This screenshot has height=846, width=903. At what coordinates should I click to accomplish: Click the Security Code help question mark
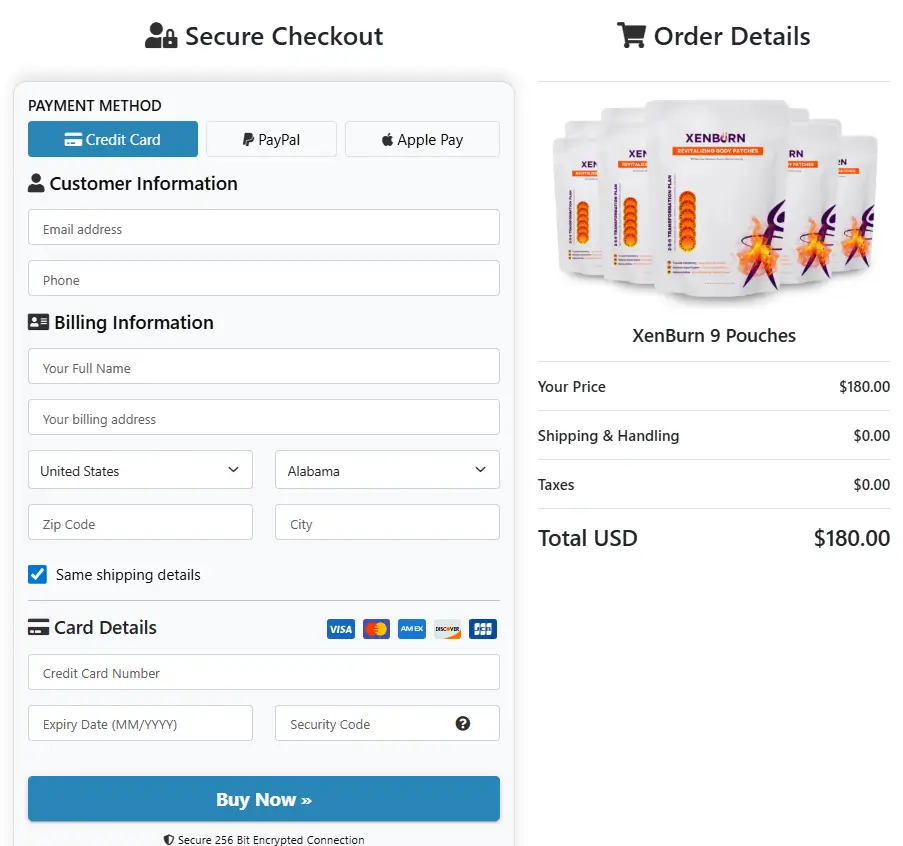pyautogui.click(x=462, y=723)
